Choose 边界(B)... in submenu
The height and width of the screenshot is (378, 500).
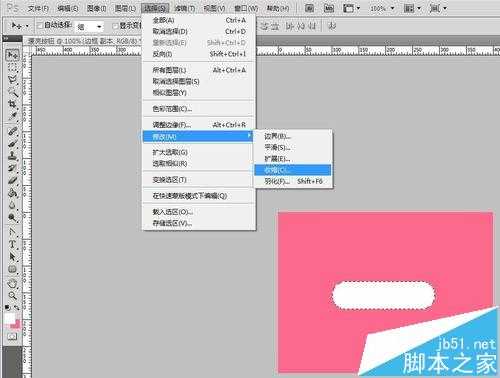coord(293,136)
